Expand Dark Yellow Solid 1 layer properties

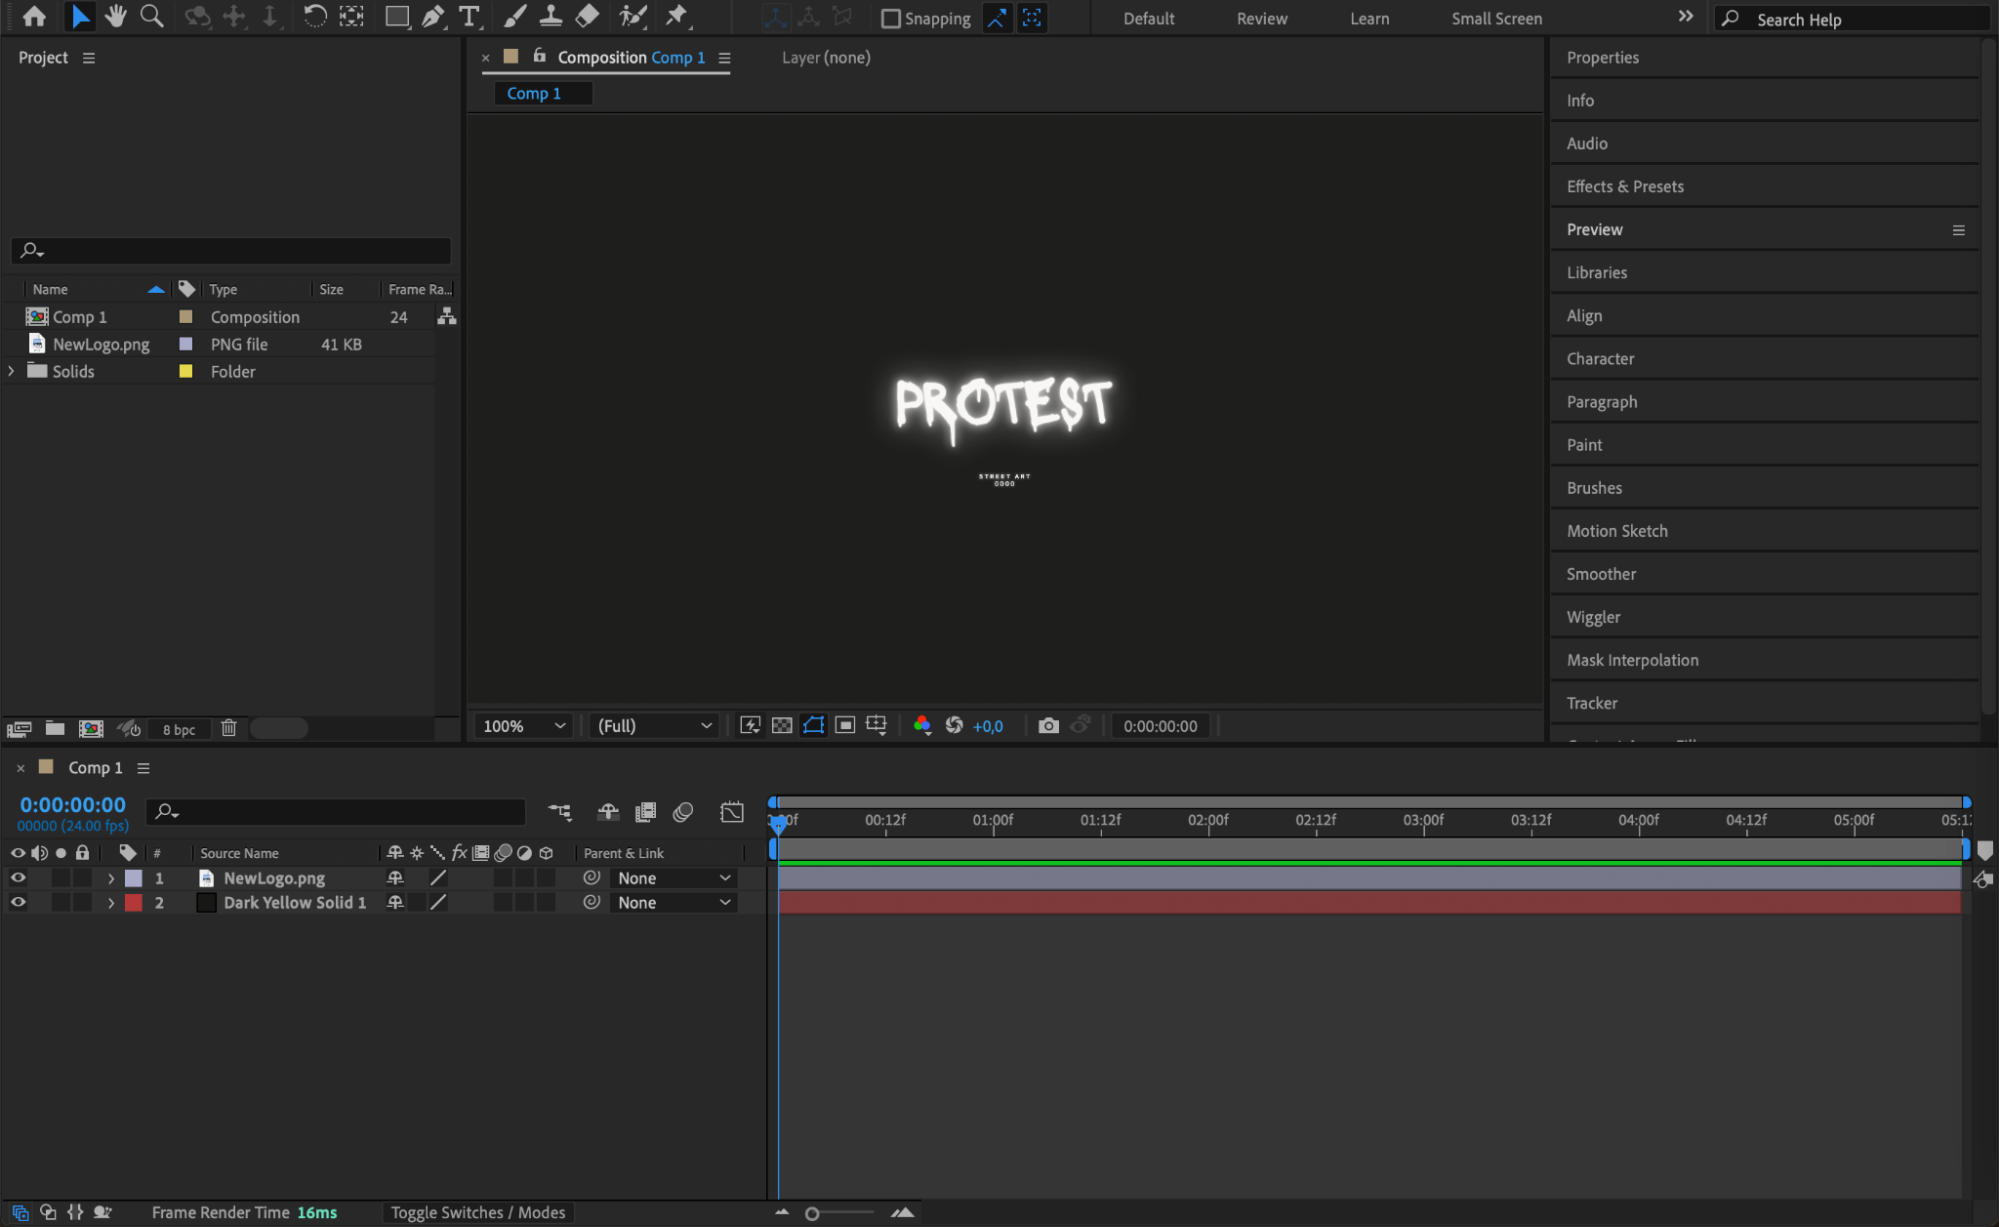coord(111,902)
